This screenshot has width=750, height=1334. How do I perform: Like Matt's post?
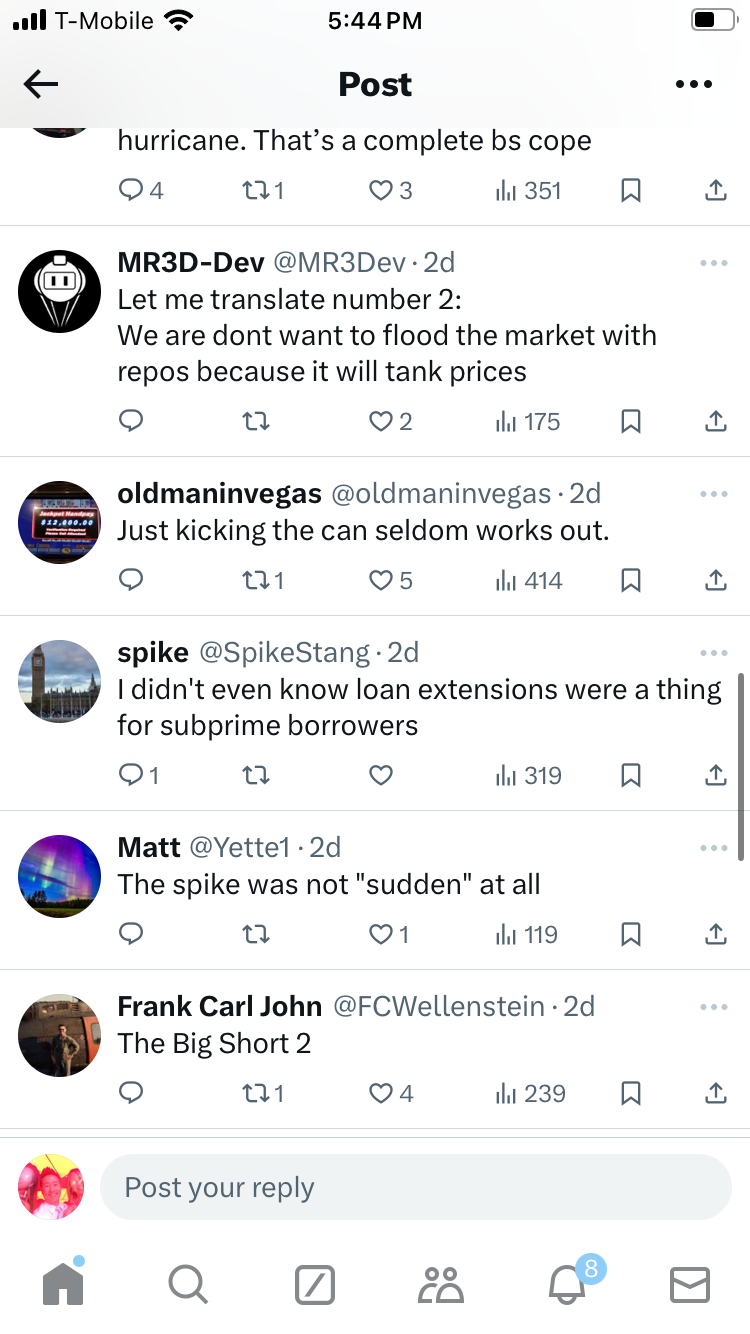pyautogui.click(x=381, y=935)
